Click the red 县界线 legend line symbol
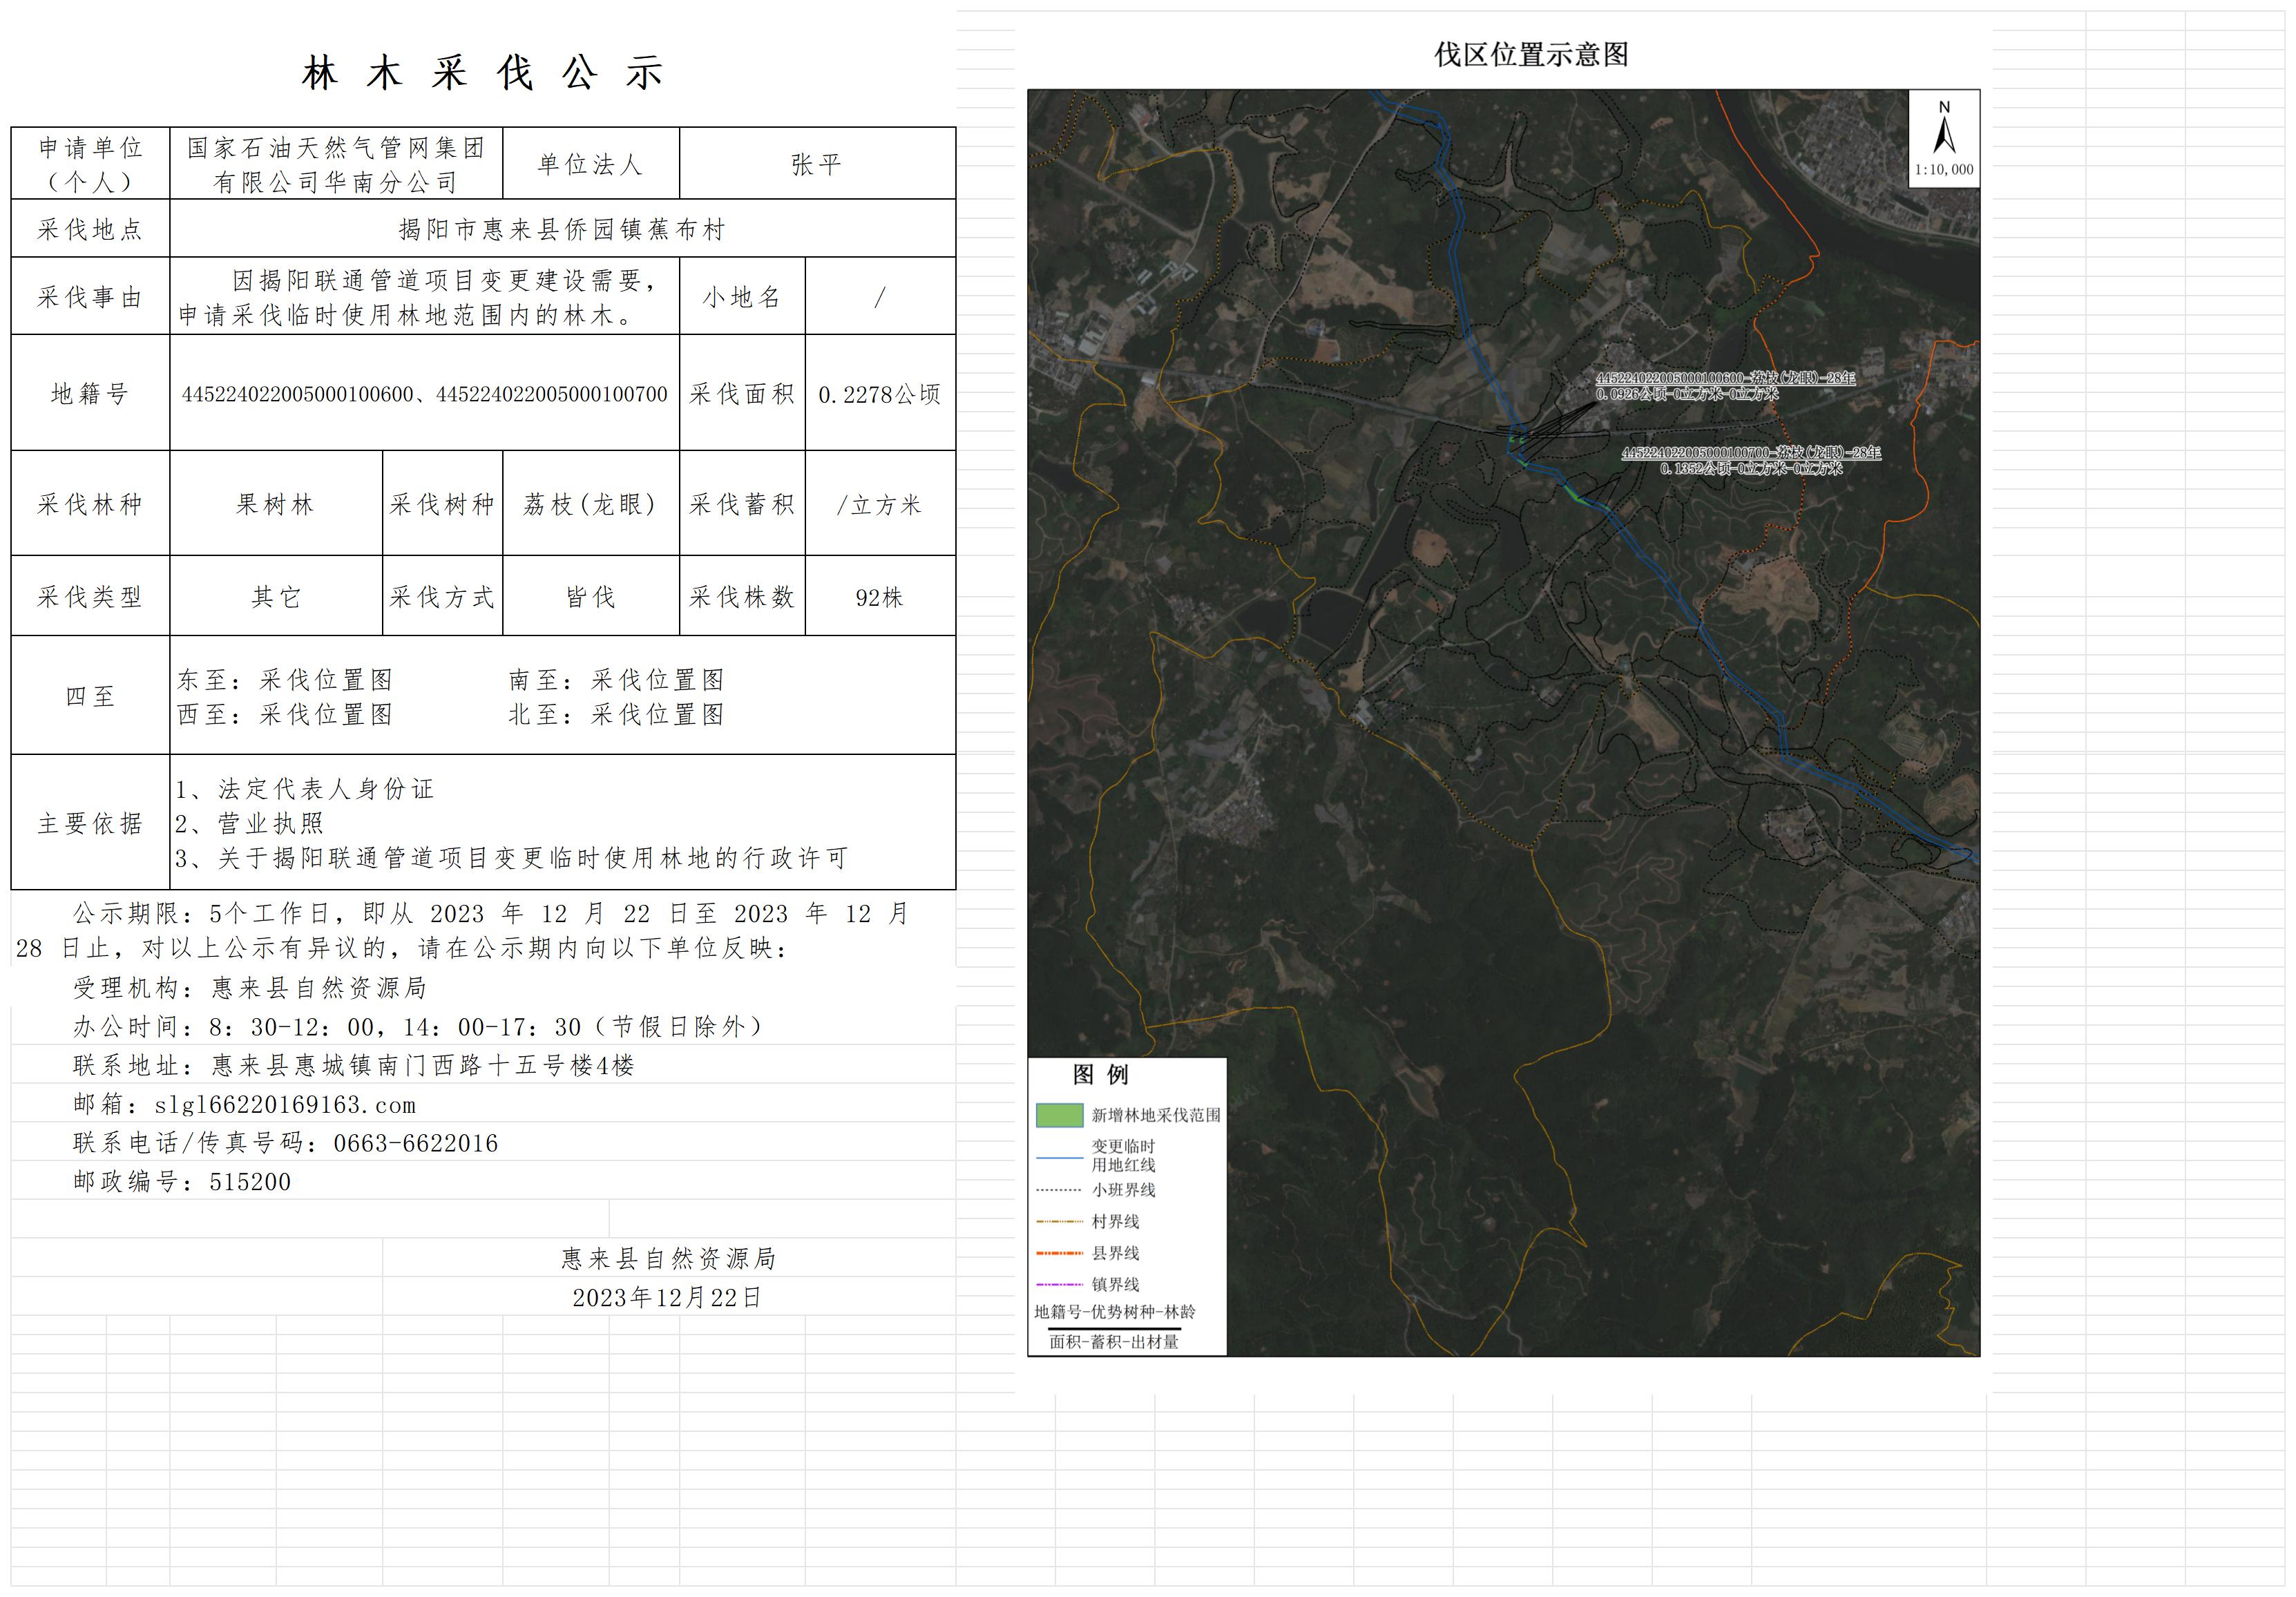Screen dimensions: 2296x1597 point(1059,1253)
